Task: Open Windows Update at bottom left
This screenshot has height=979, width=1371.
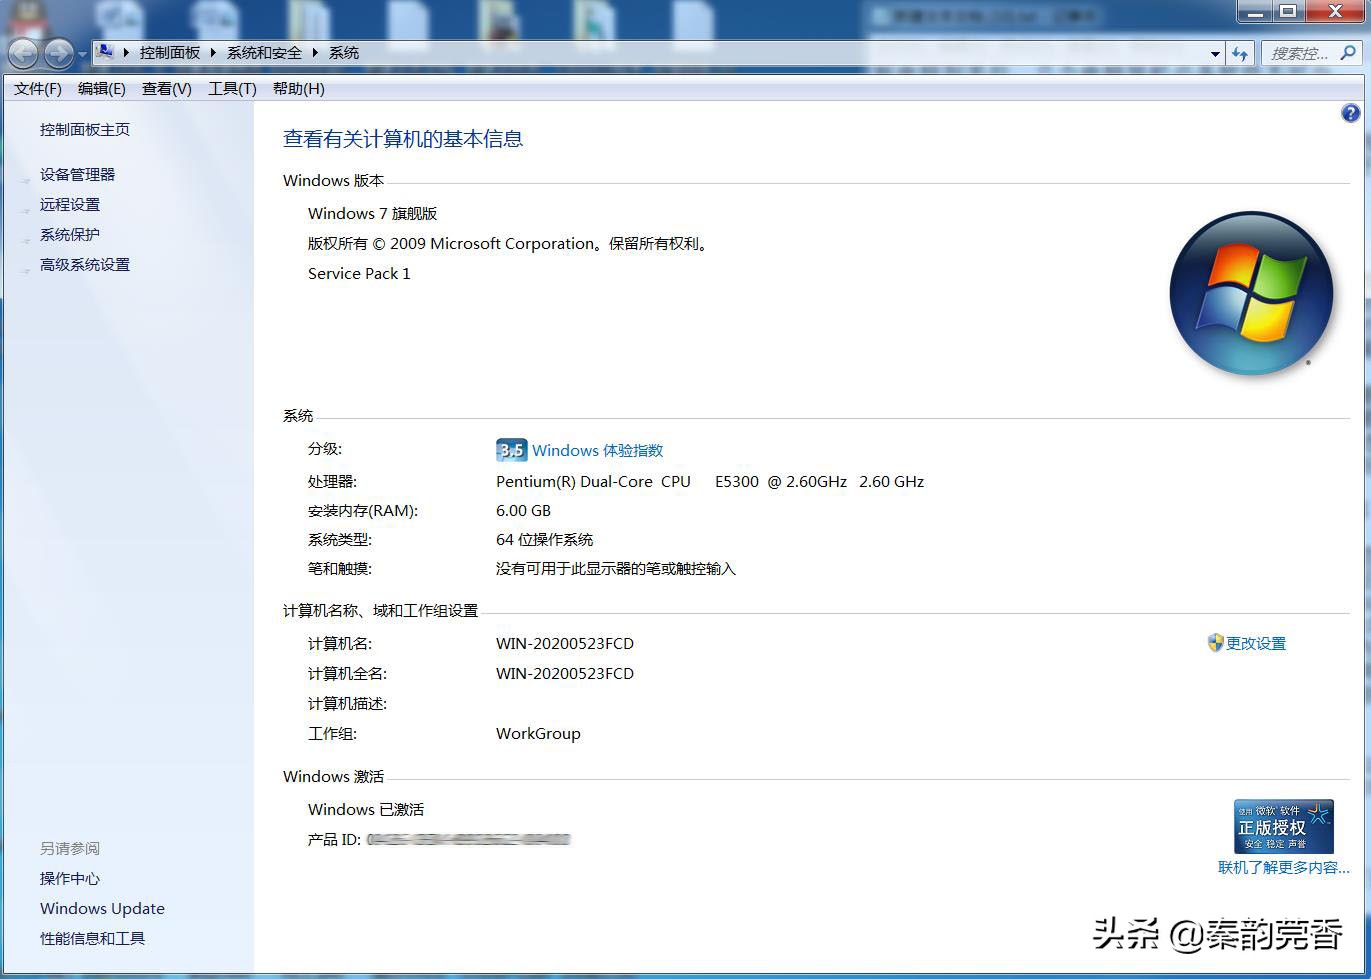Action: [x=102, y=908]
